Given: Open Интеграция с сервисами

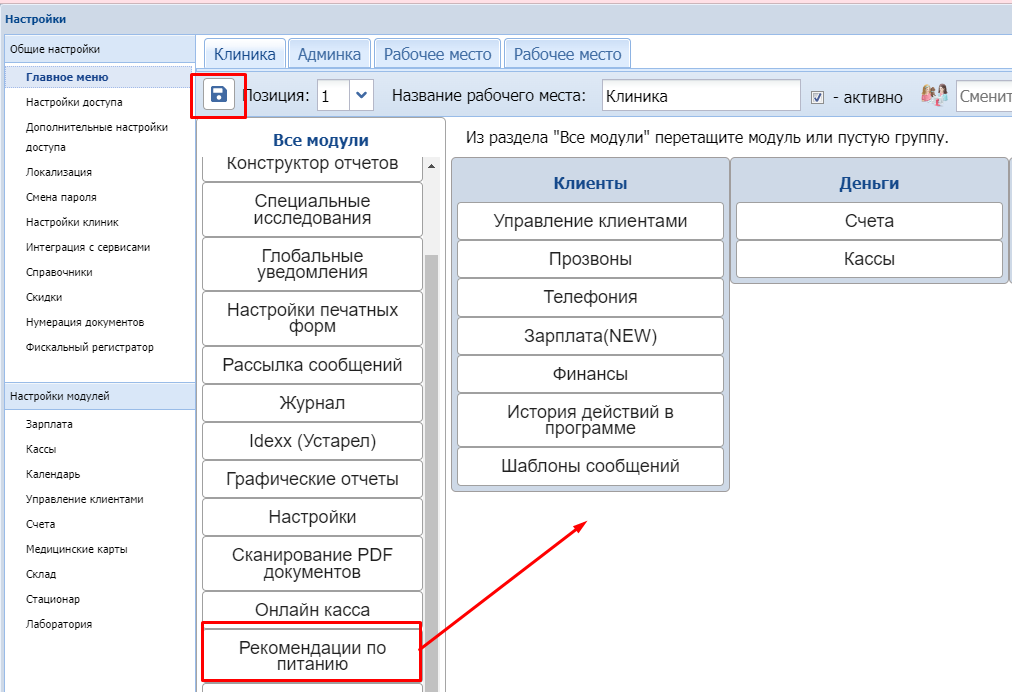Looking at the screenshot, I should [88, 247].
